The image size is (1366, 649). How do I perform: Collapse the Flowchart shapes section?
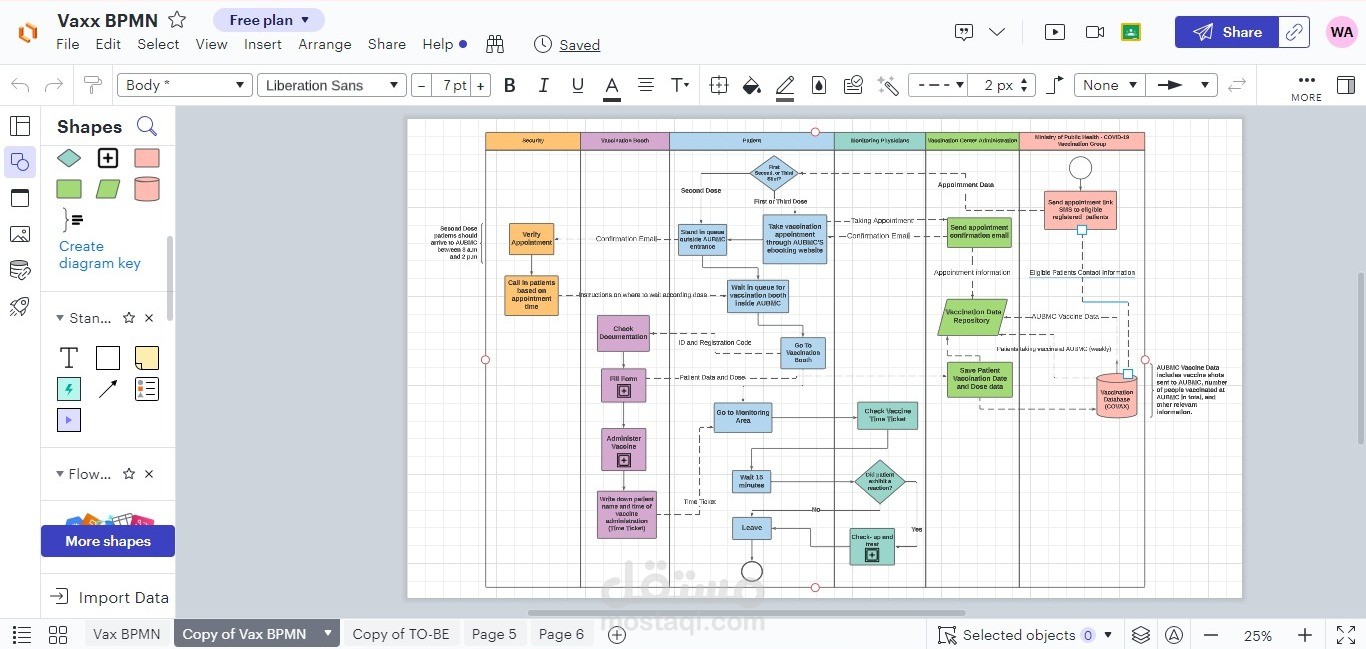point(60,474)
